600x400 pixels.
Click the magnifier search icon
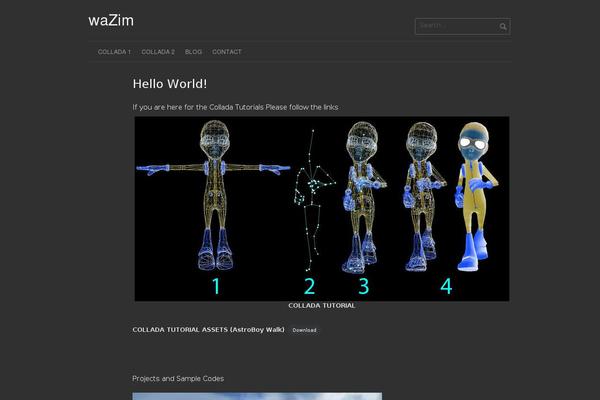[x=503, y=26]
